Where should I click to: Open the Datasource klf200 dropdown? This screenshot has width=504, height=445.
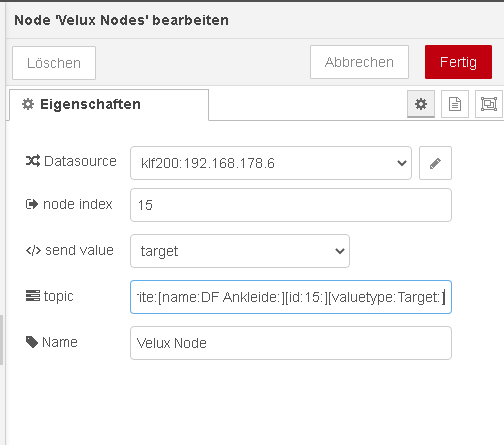click(x=271, y=163)
